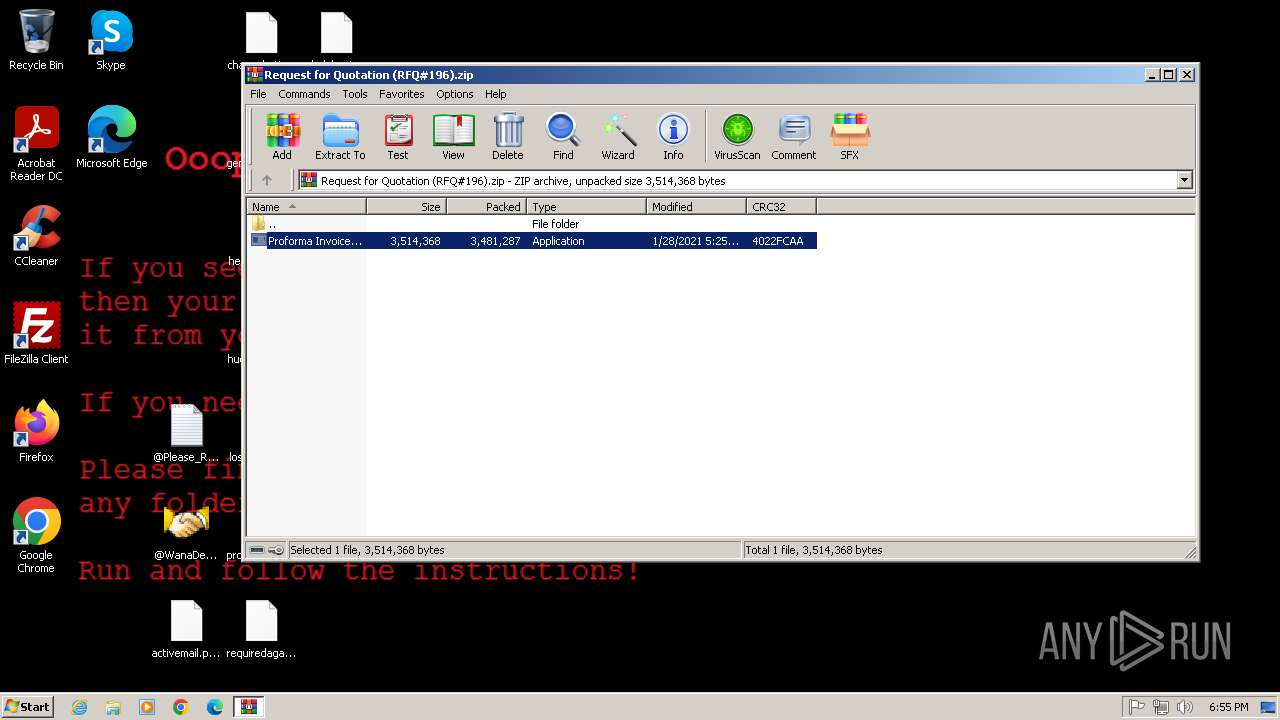Screen dimensions: 1280x720
Task: Click the Extract To toolbar icon
Action: [340, 137]
